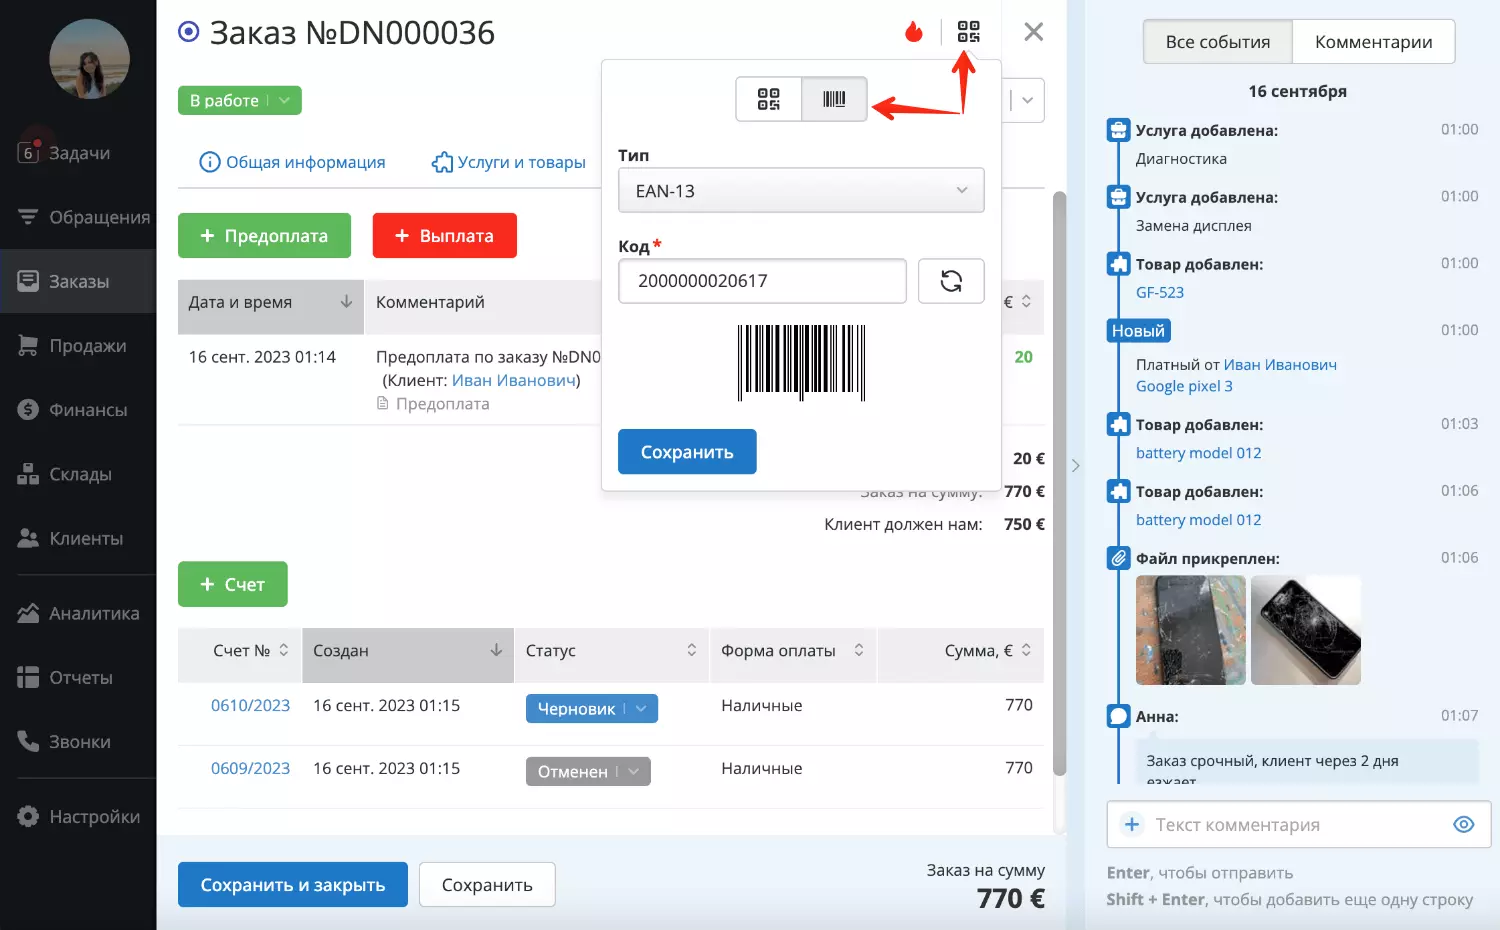Open invoice 0609/2023
Screen dimensions: 1500x930
tap(250, 768)
